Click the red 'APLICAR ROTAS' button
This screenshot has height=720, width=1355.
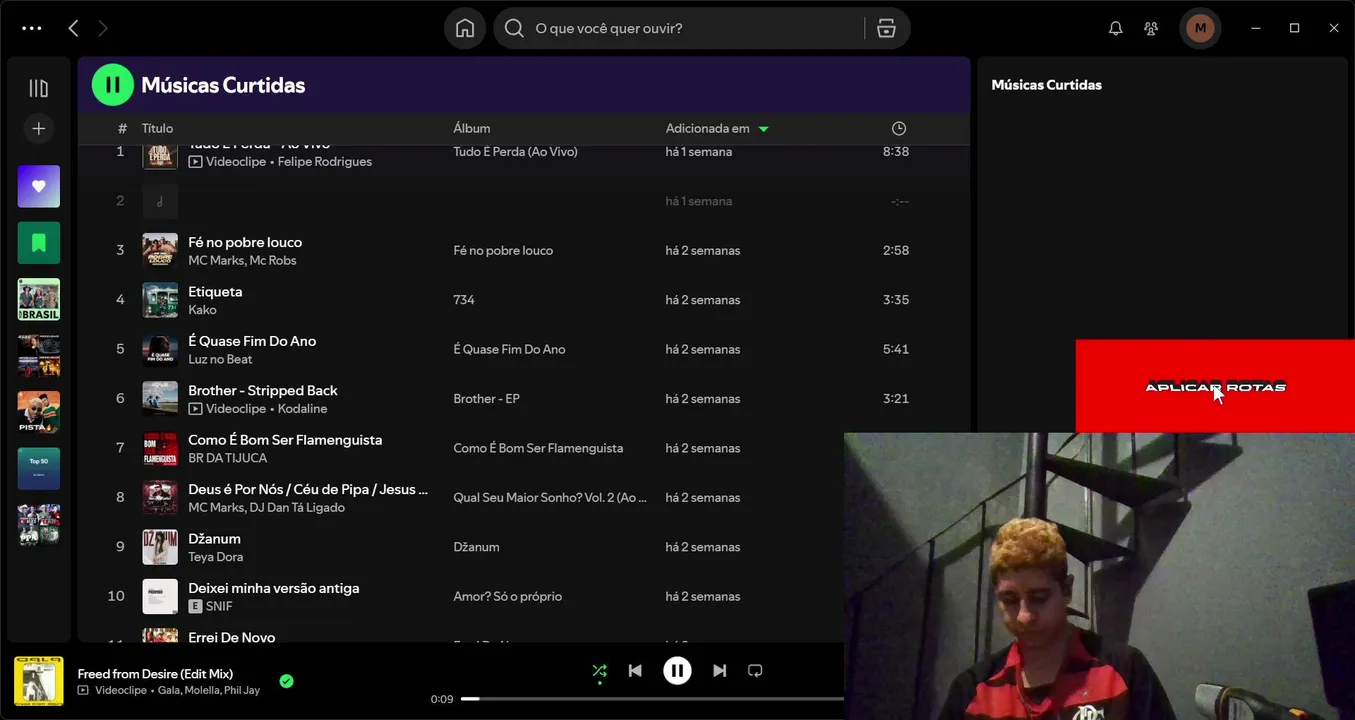pos(1215,387)
